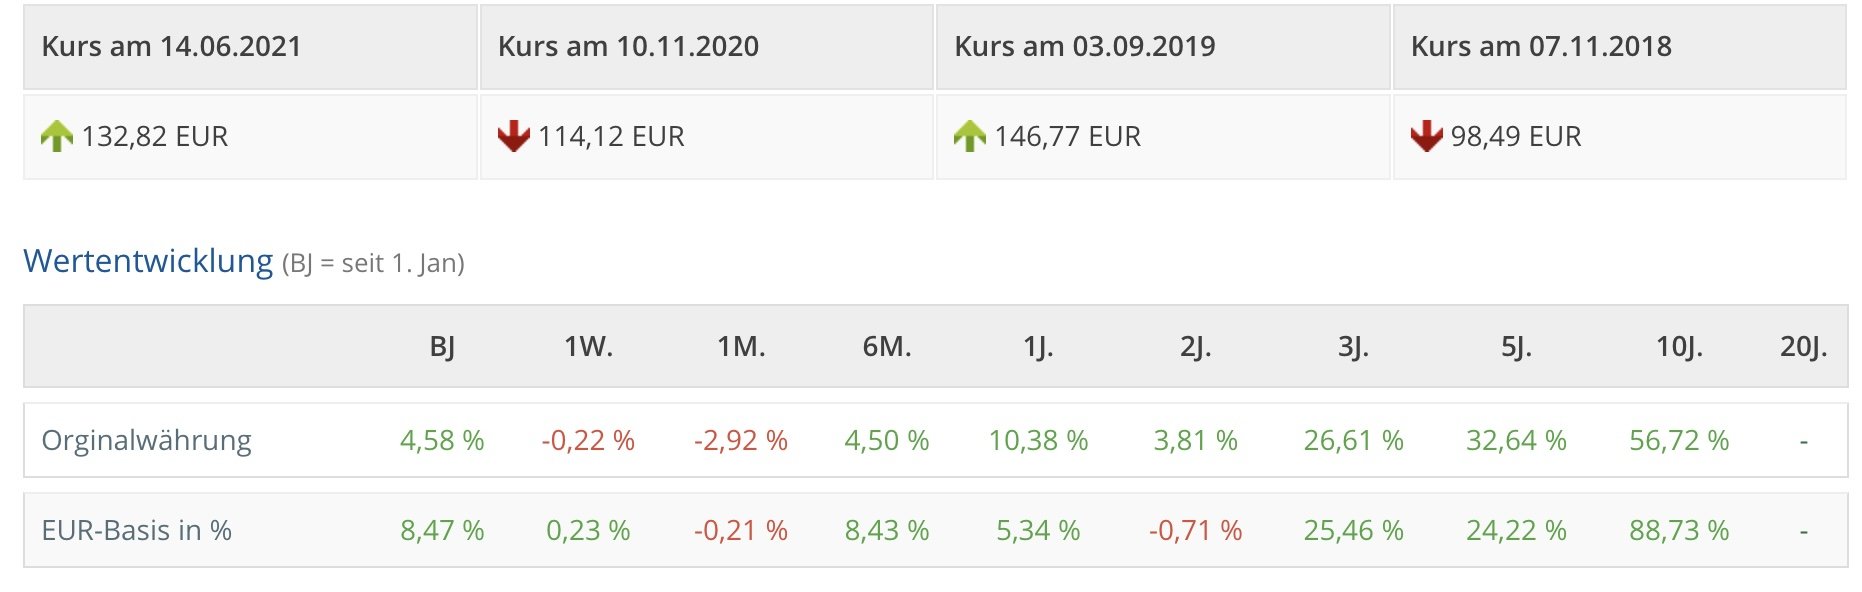Click red down arrow beside 98,49 EUR

(x=1426, y=136)
